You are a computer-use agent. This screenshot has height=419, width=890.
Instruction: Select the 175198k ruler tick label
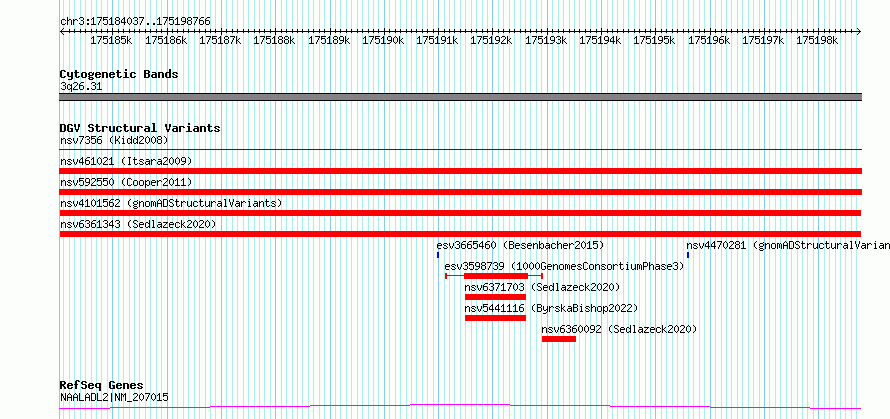tap(817, 40)
